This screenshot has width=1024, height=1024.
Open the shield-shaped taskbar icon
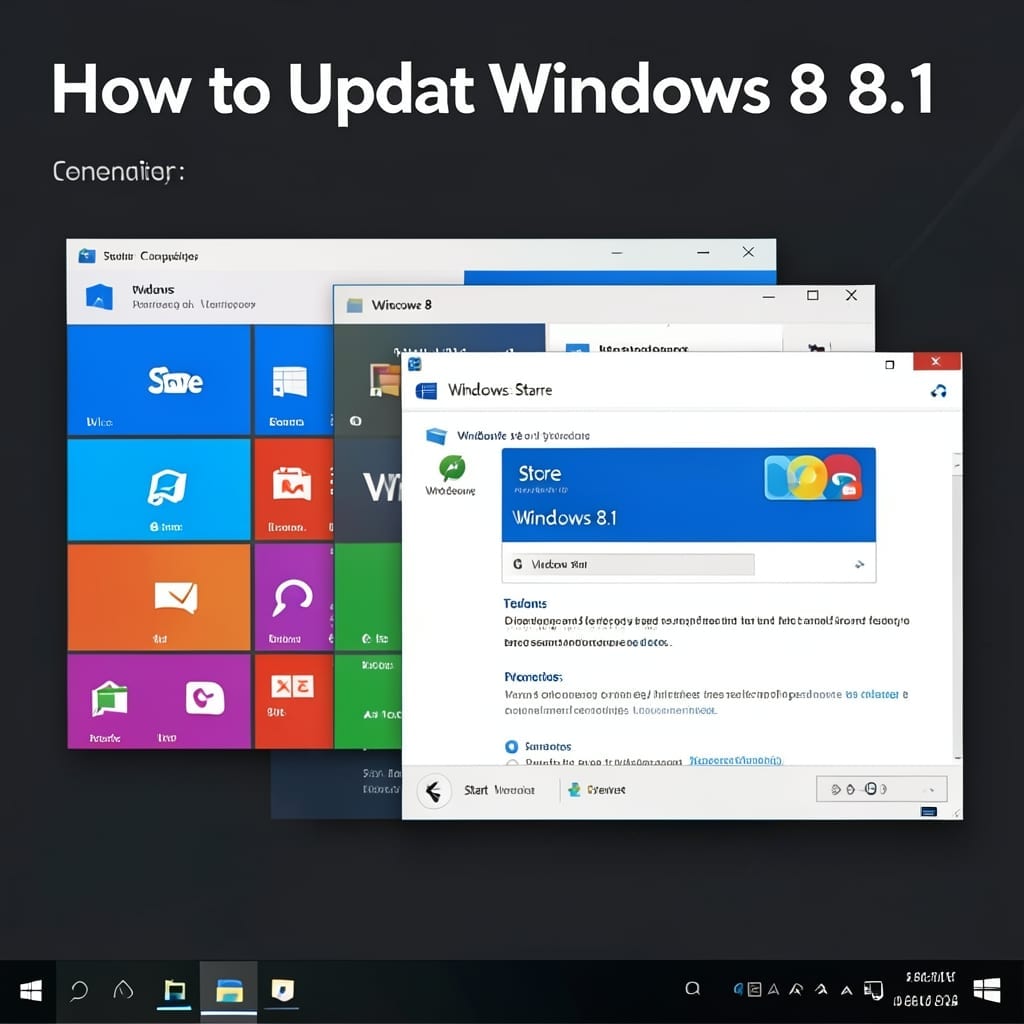pyautogui.click(x=283, y=990)
